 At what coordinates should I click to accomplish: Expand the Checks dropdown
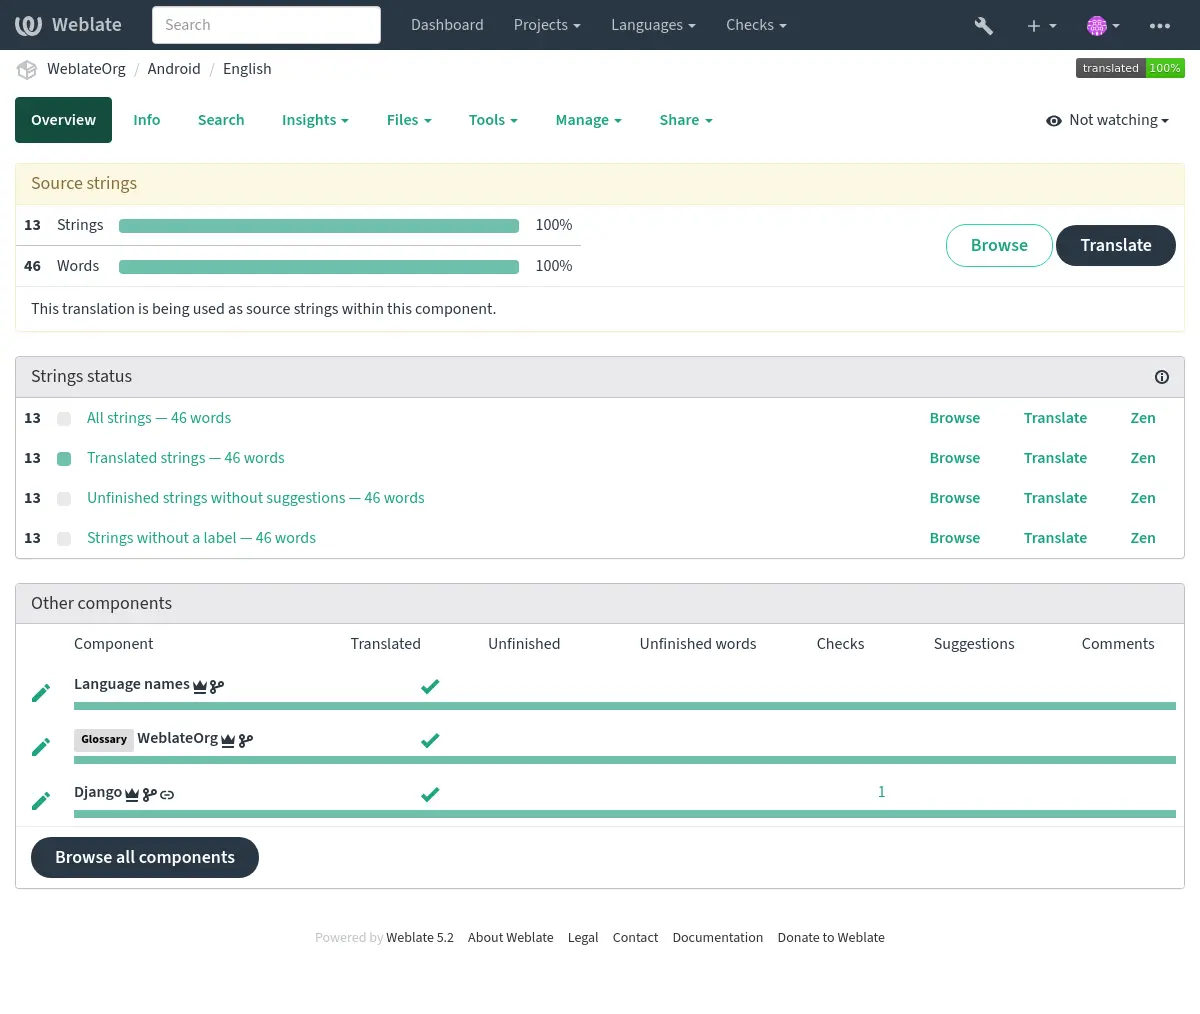pyautogui.click(x=756, y=25)
